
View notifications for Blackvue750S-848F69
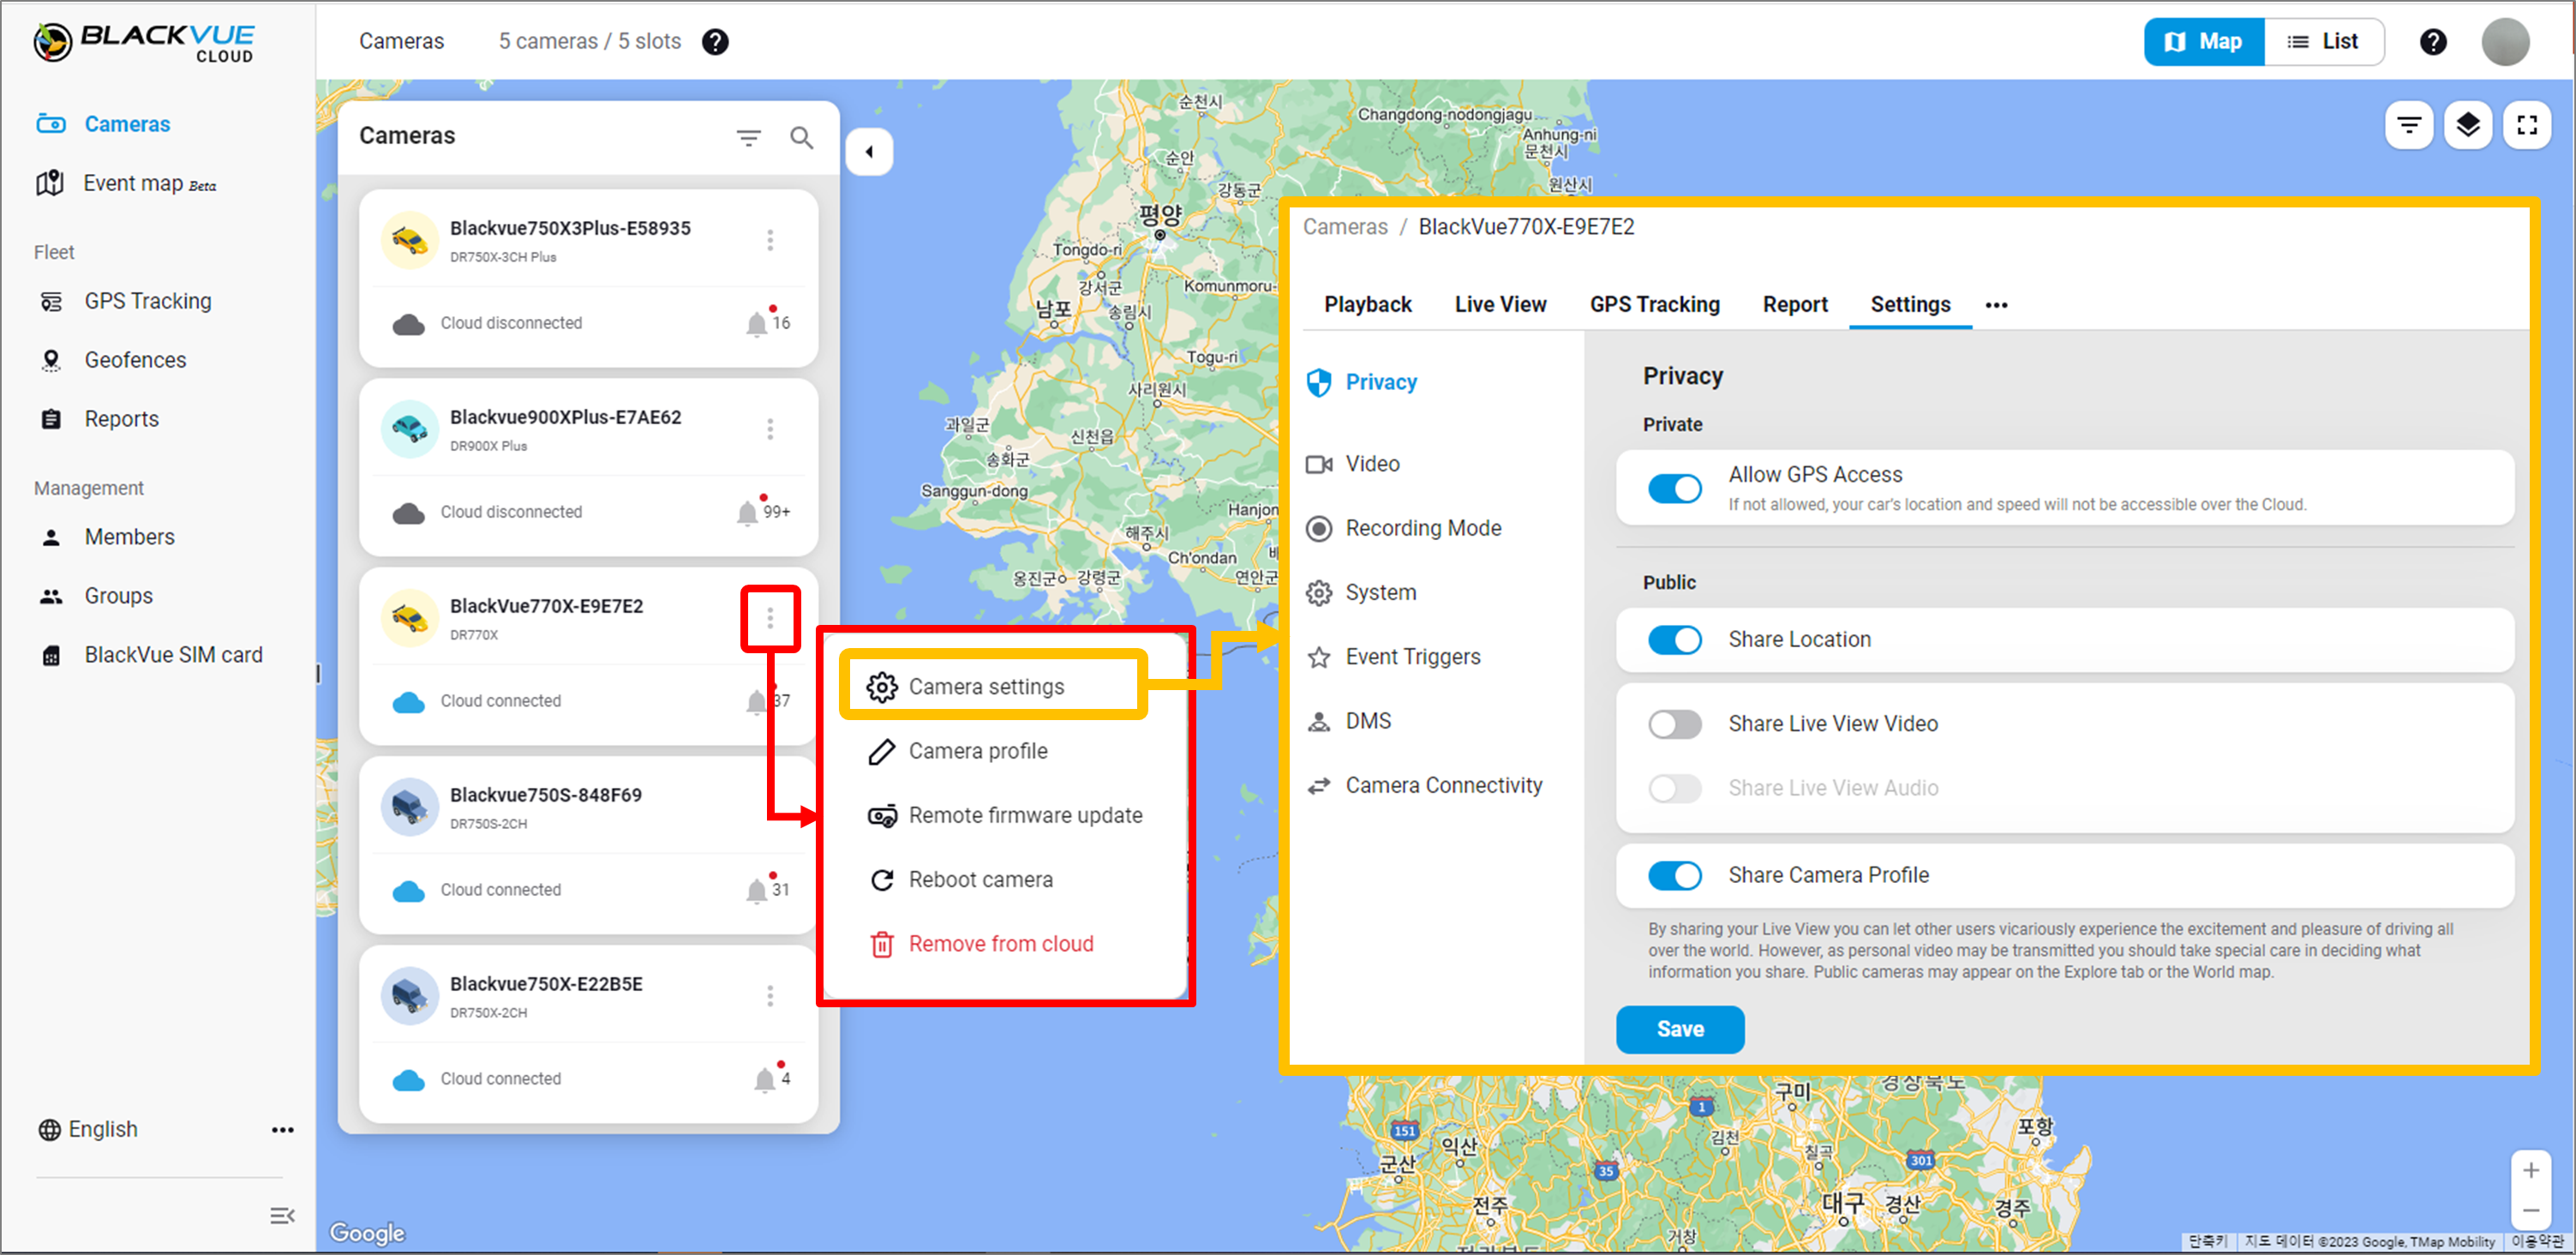[768, 888]
